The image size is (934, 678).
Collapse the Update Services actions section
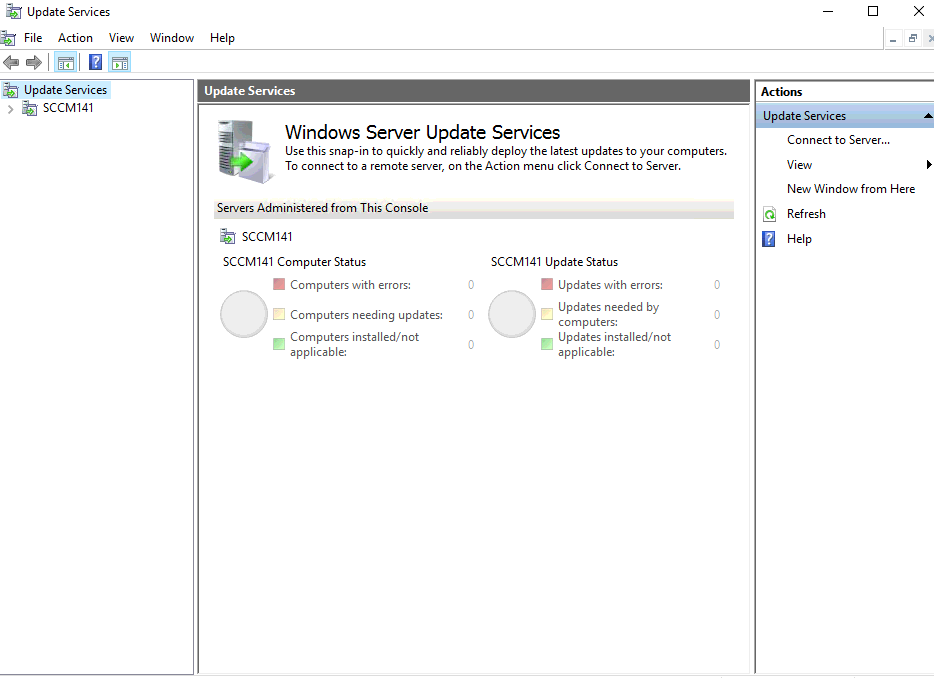pyautogui.click(x=927, y=116)
